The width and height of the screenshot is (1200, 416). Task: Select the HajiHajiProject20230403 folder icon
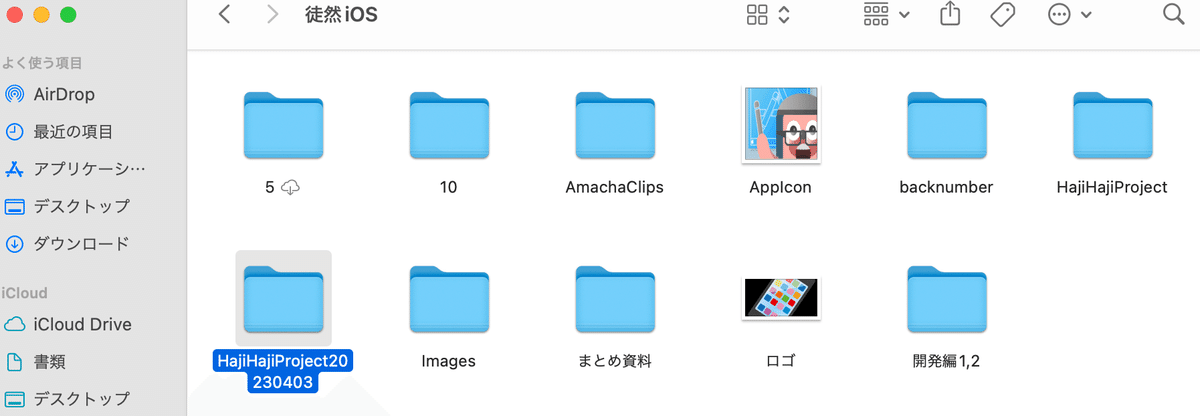284,299
